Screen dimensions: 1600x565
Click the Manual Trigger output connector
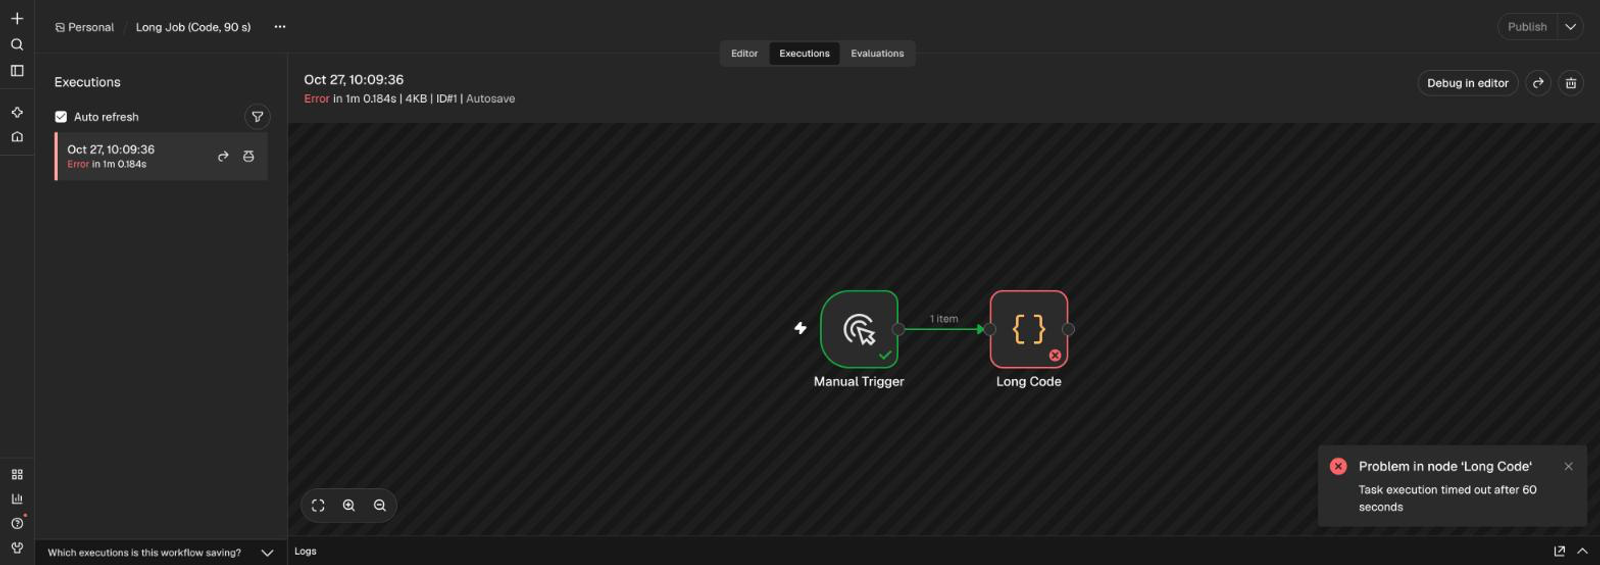click(x=898, y=329)
